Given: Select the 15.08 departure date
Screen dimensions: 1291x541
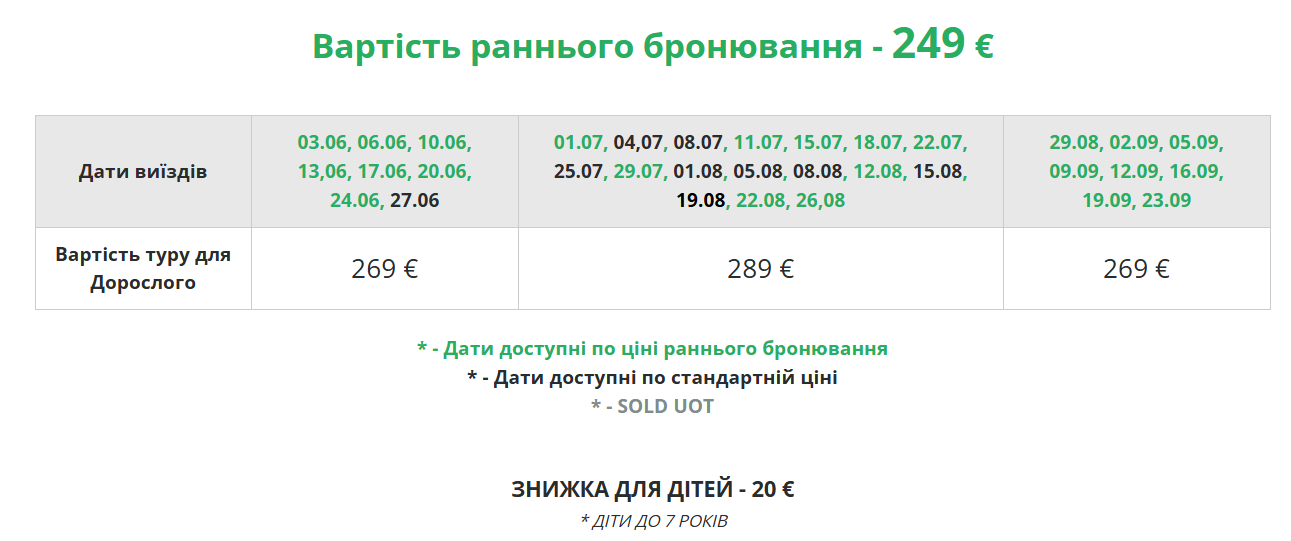Looking at the screenshot, I should (937, 171).
